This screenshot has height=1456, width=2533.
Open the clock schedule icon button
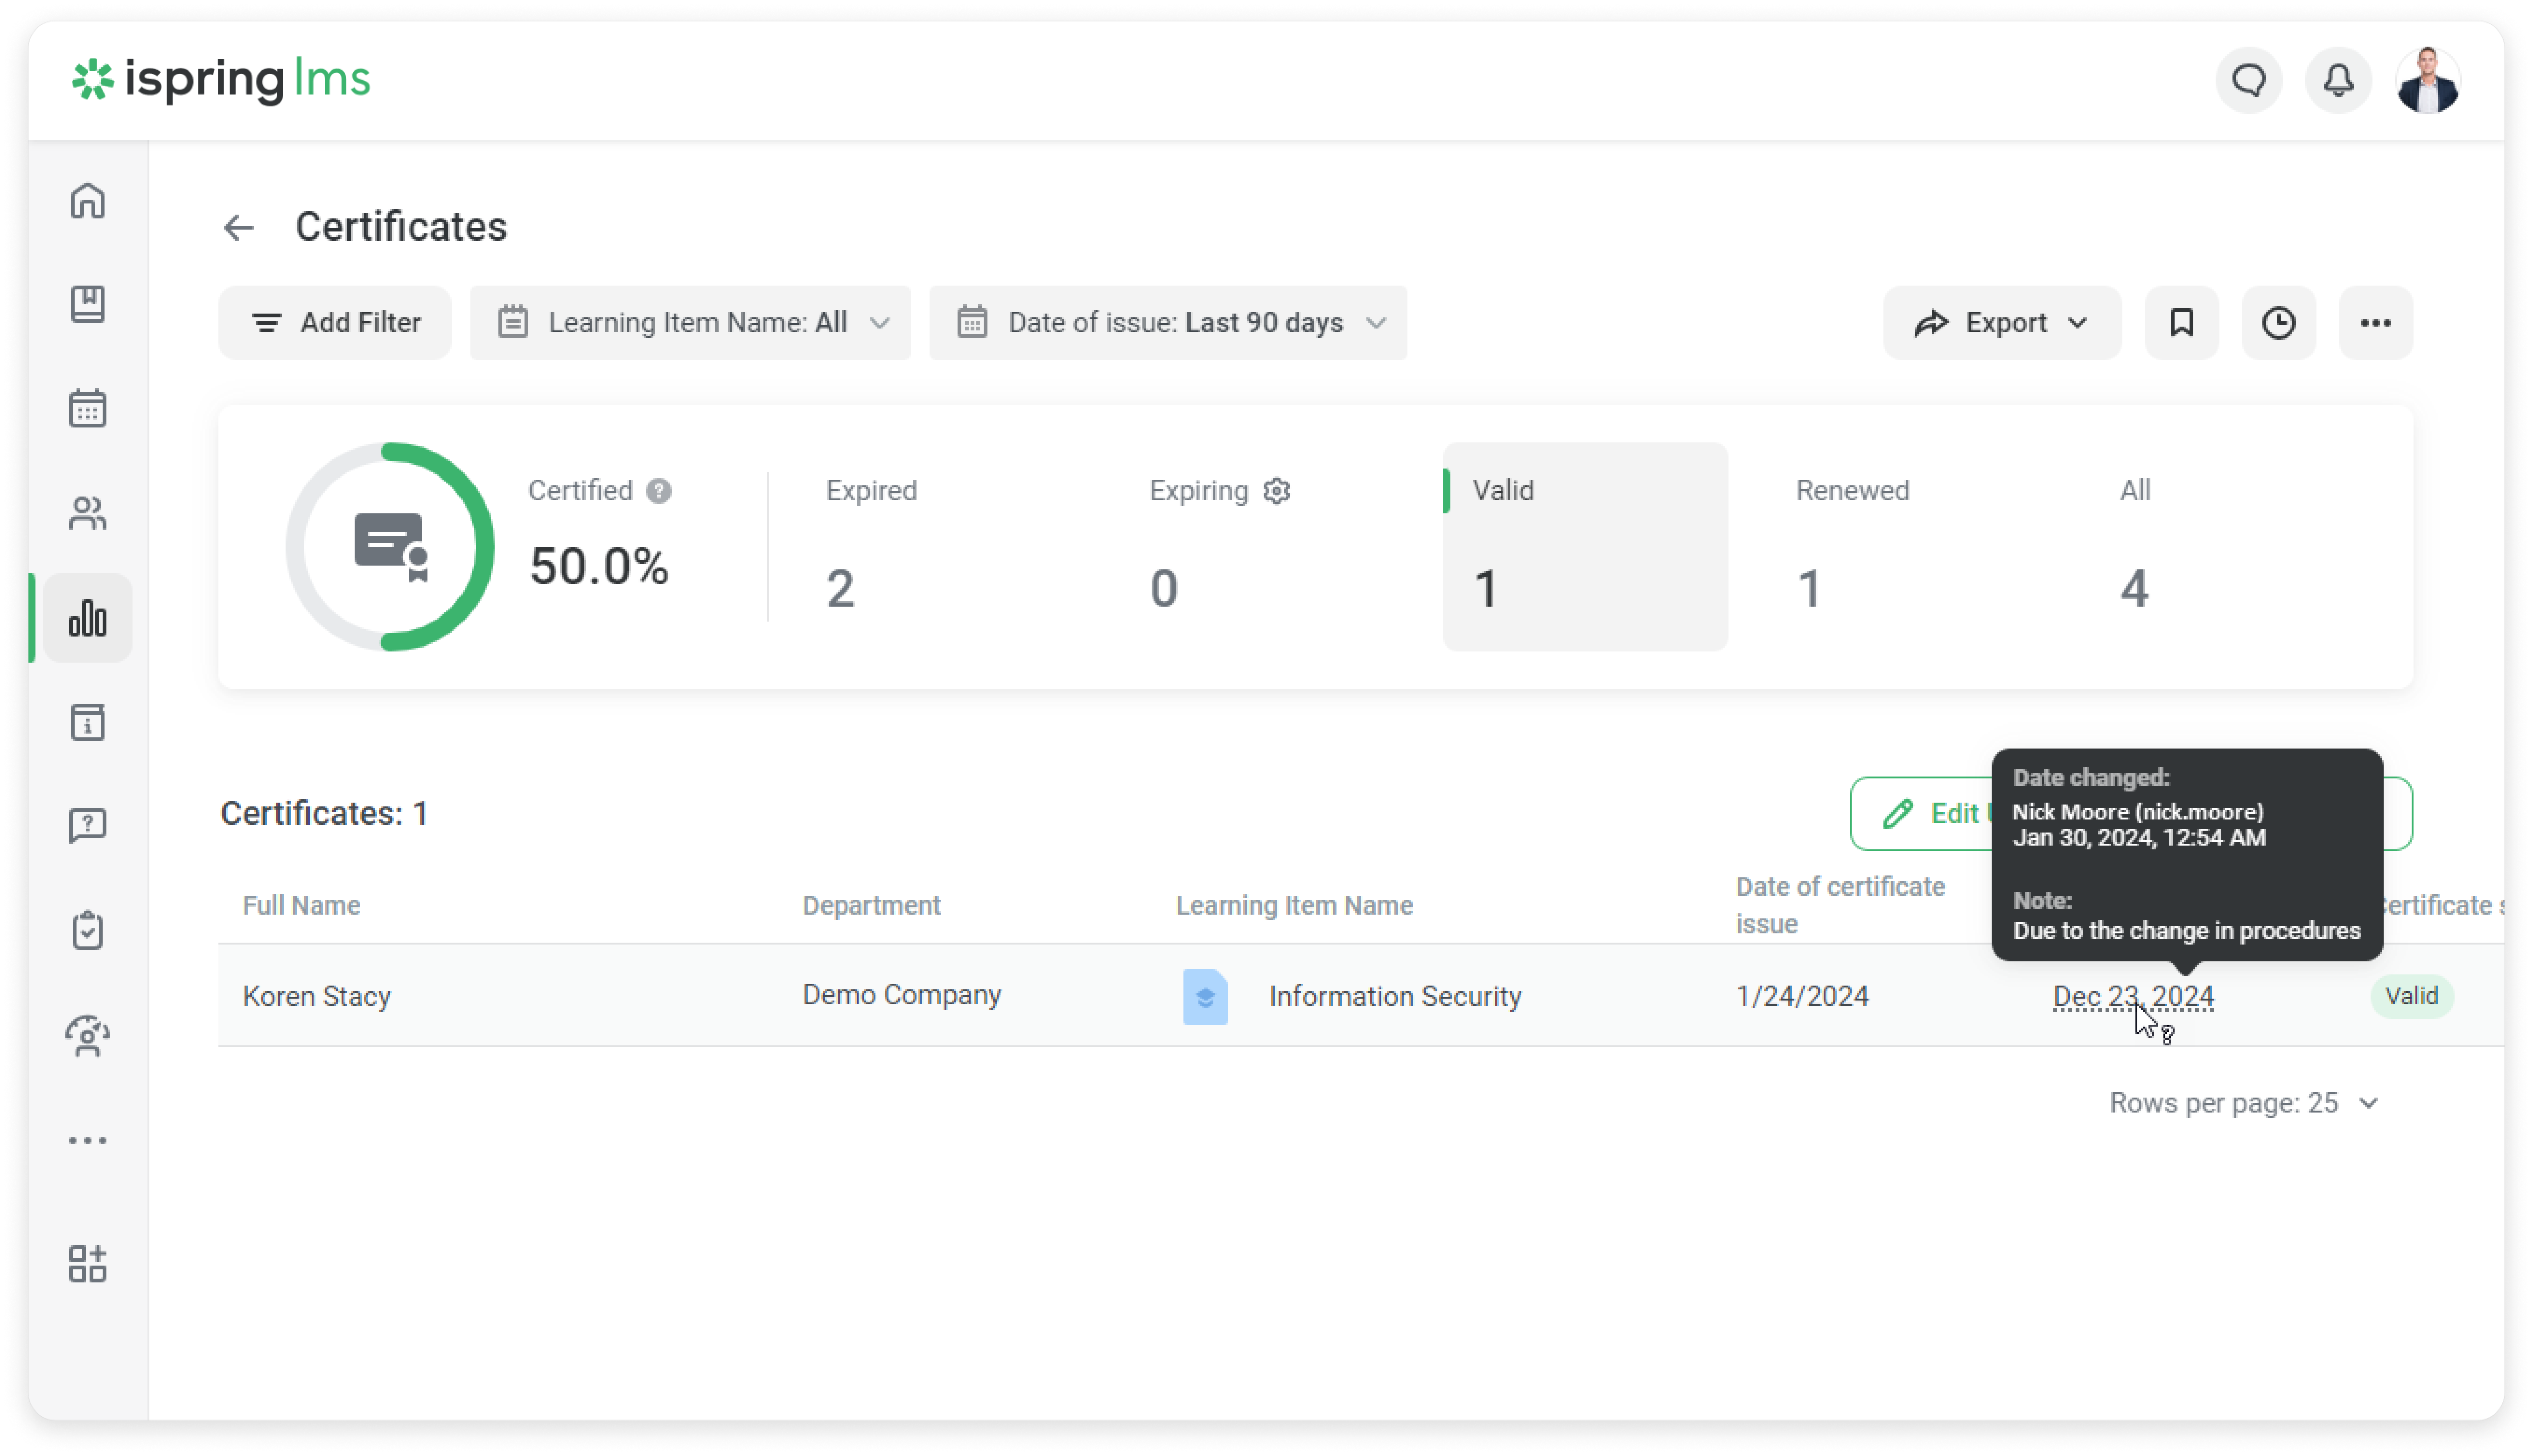pos(2278,323)
